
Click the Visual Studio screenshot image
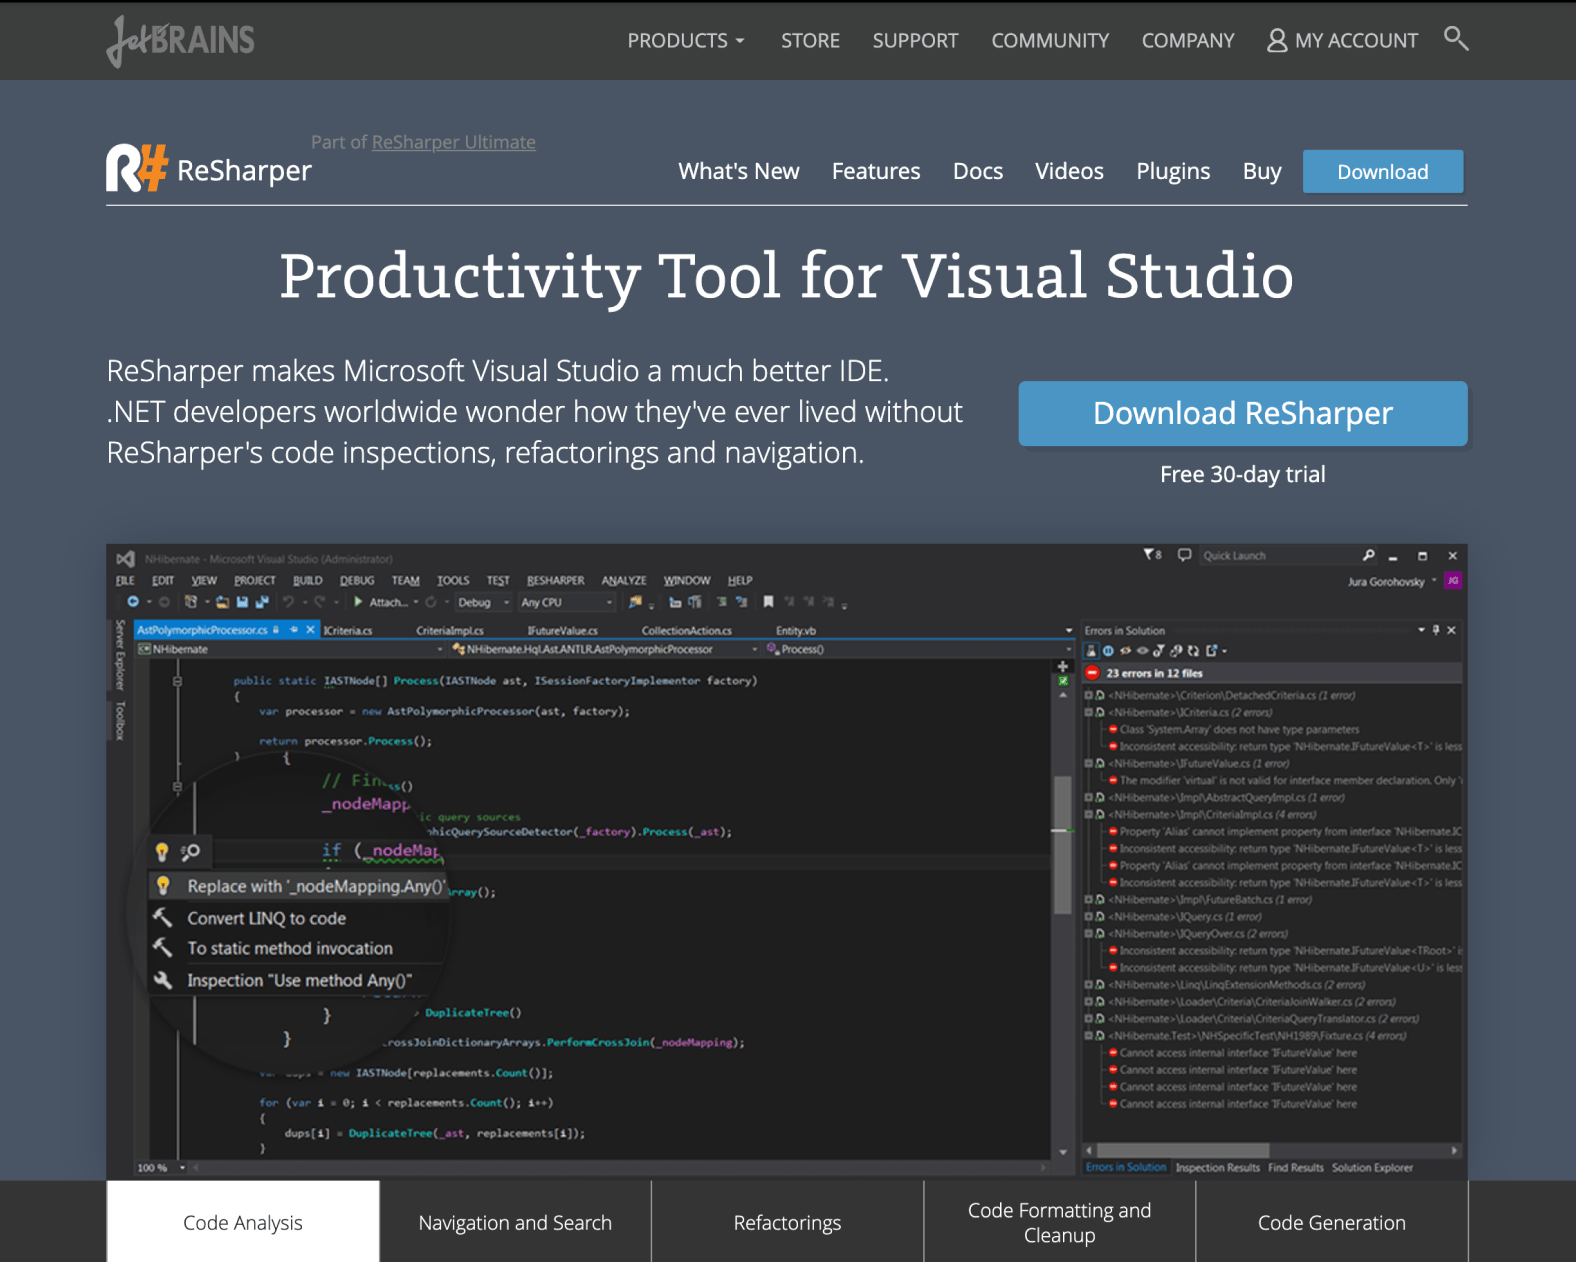786,860
